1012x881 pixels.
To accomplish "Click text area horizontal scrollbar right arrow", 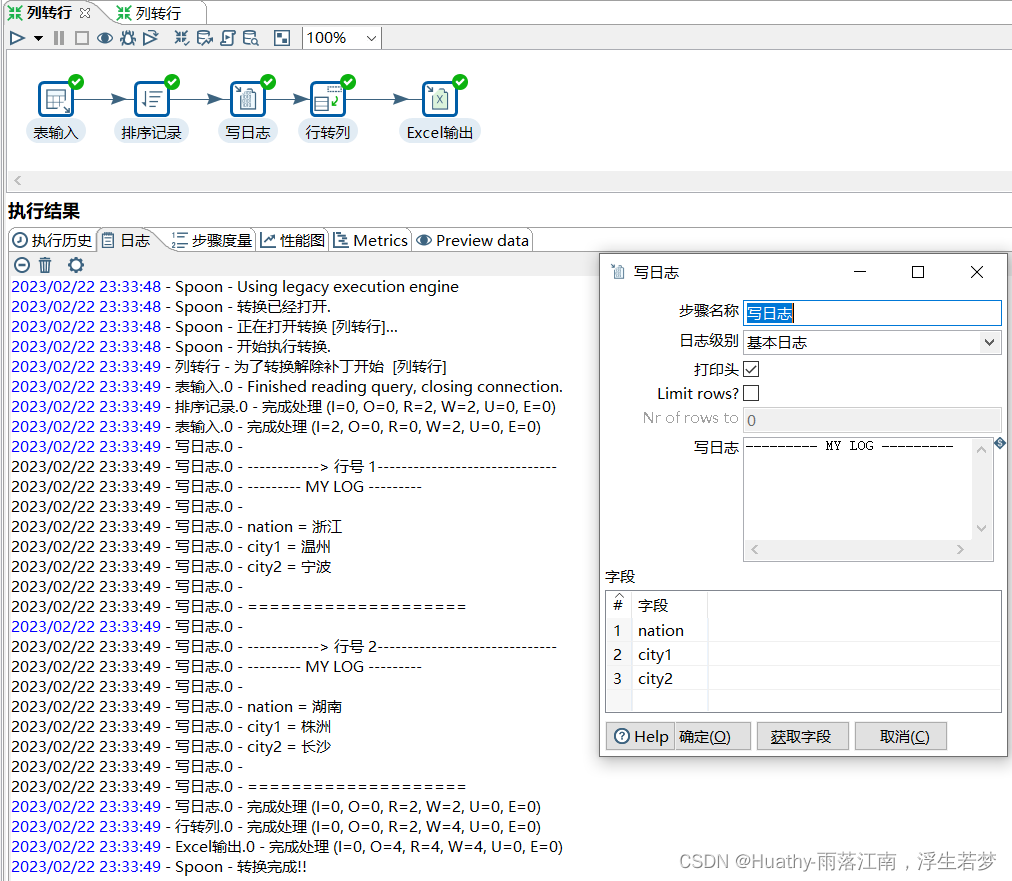I will click(960, 549).
